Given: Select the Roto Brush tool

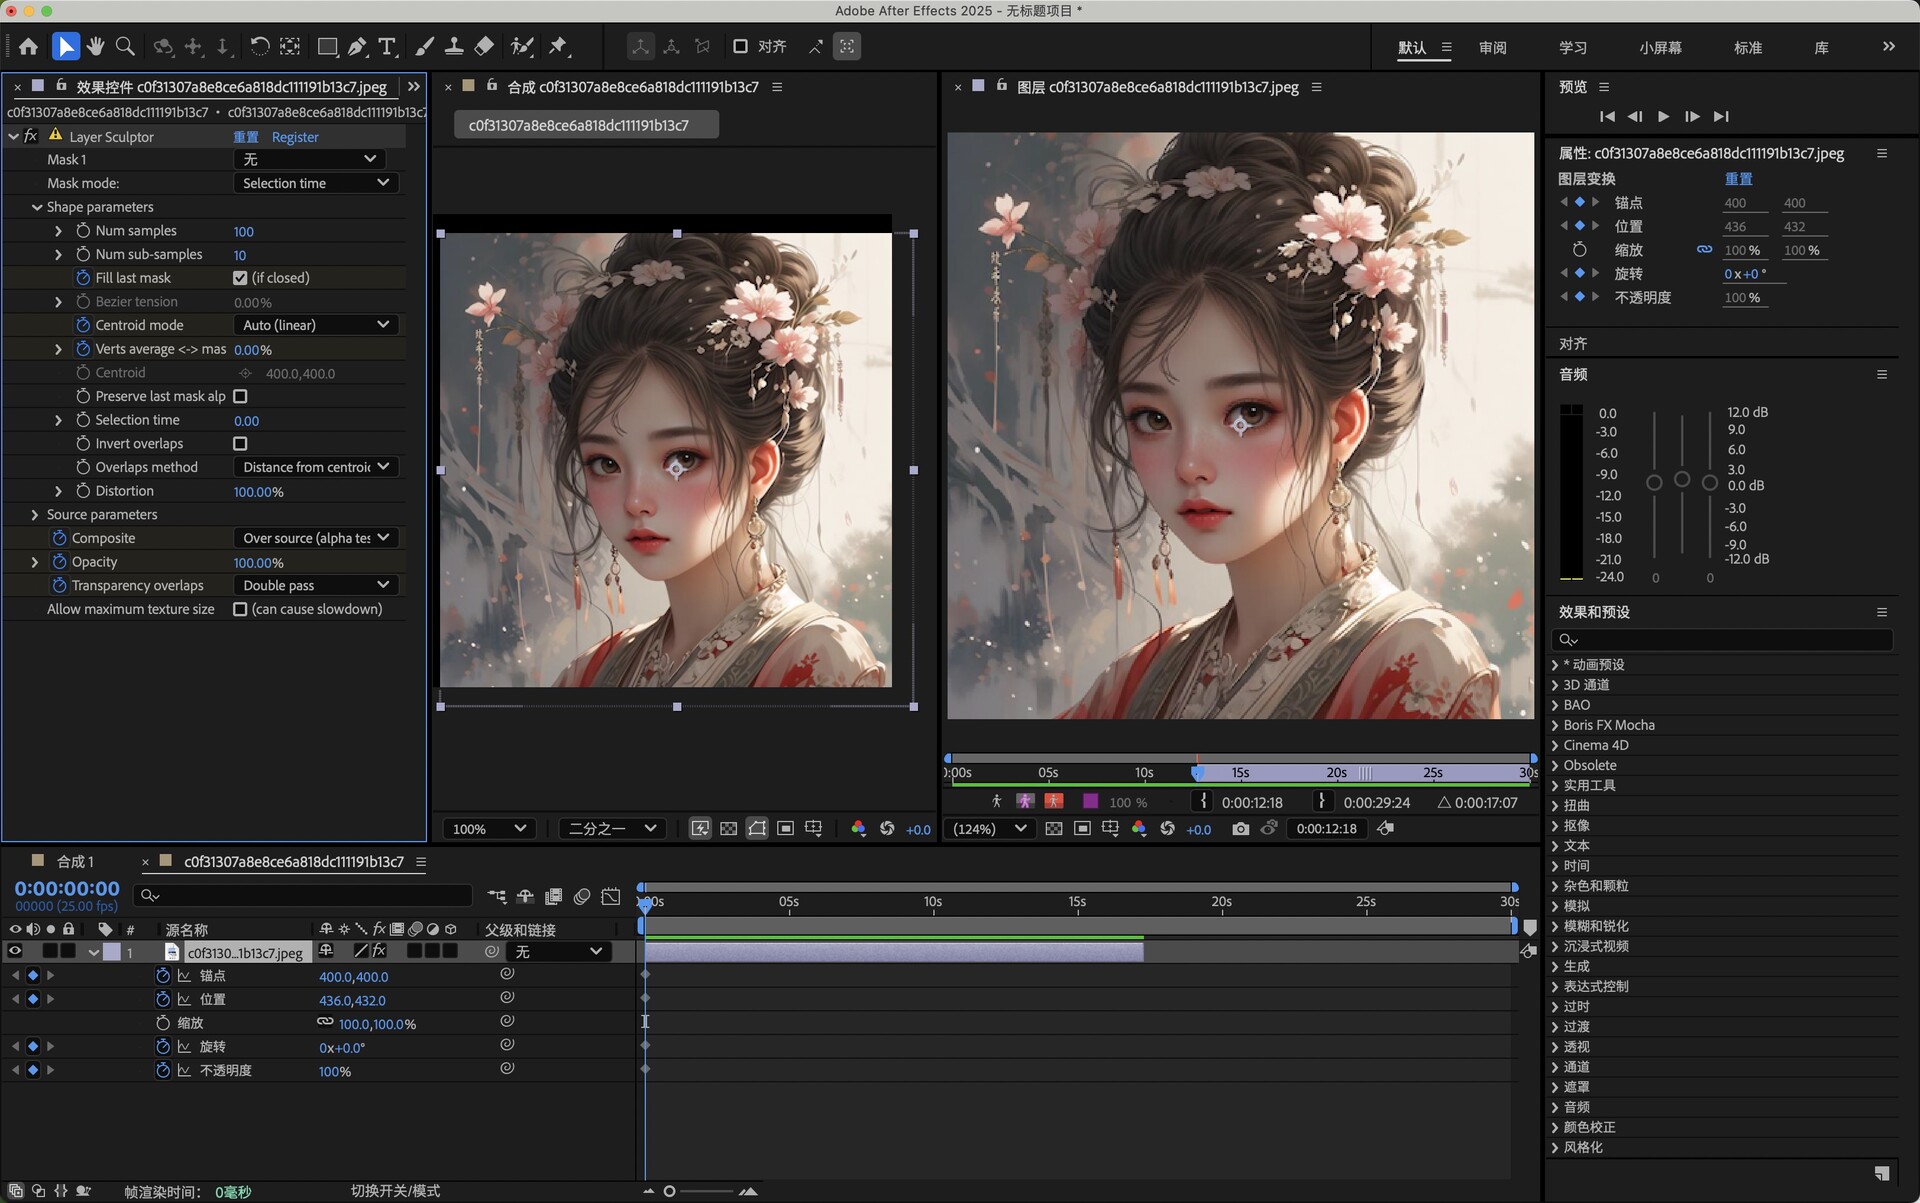Looking at the screenshot, I should click(521, 46).
